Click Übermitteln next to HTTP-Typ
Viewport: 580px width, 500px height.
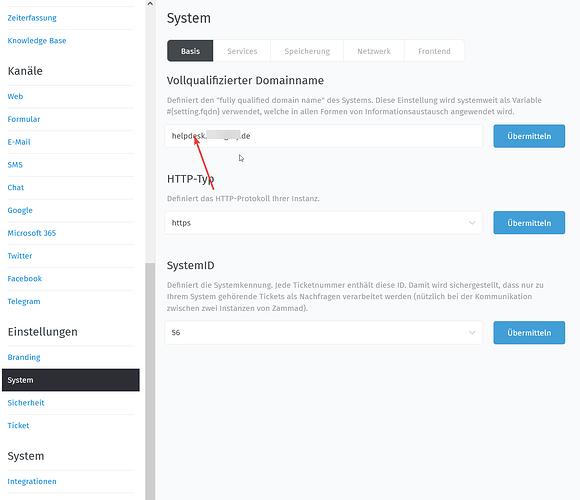[x=529, y=223]
